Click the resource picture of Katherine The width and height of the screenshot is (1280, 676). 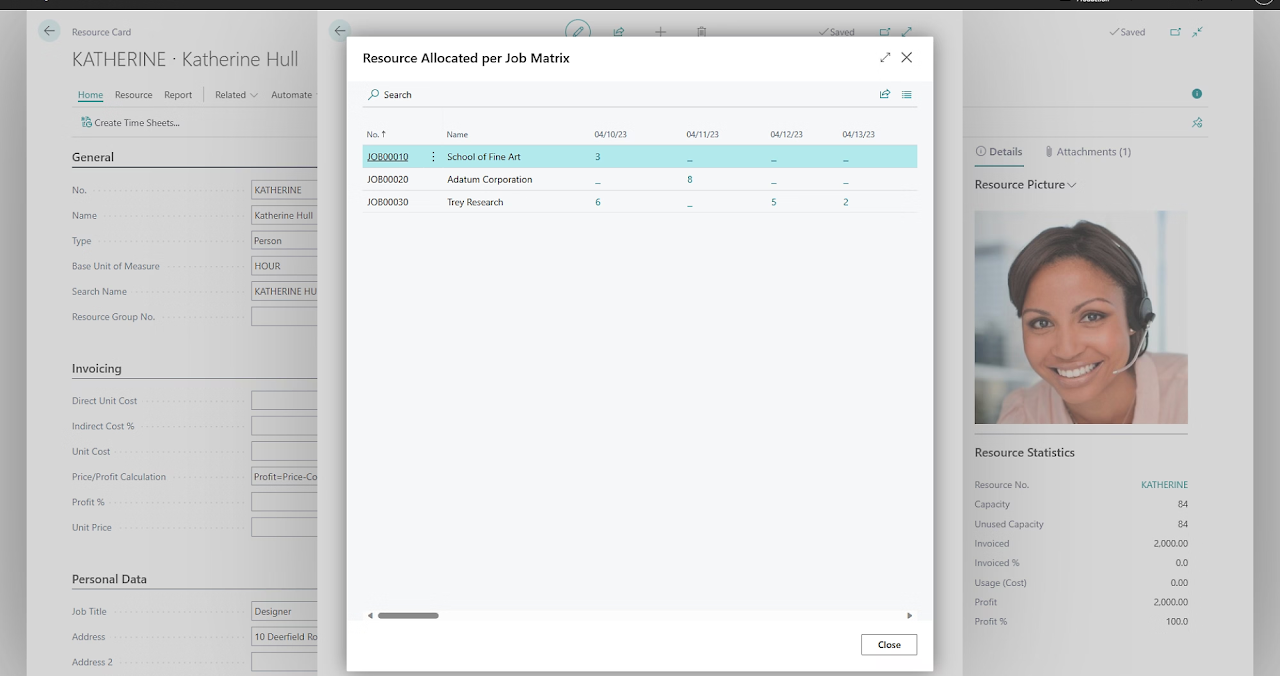(x=1081, y=317)
